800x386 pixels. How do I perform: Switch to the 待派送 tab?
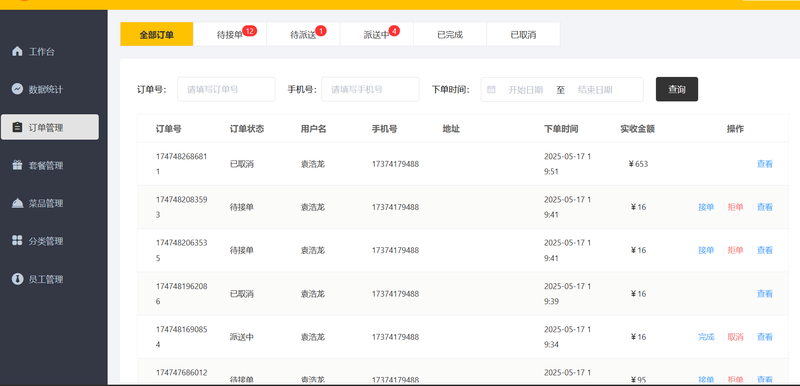pyautogui.click(x=304, y=35)
